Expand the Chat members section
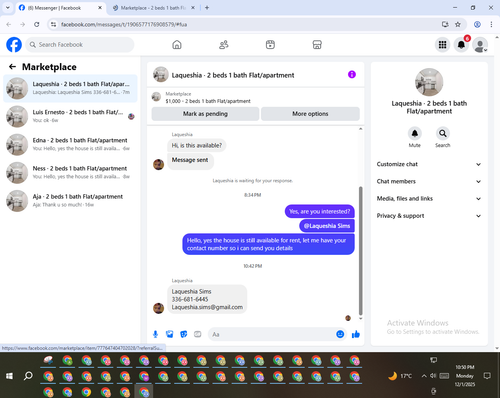Screen dimensions: 500x398 pos(429,181)
